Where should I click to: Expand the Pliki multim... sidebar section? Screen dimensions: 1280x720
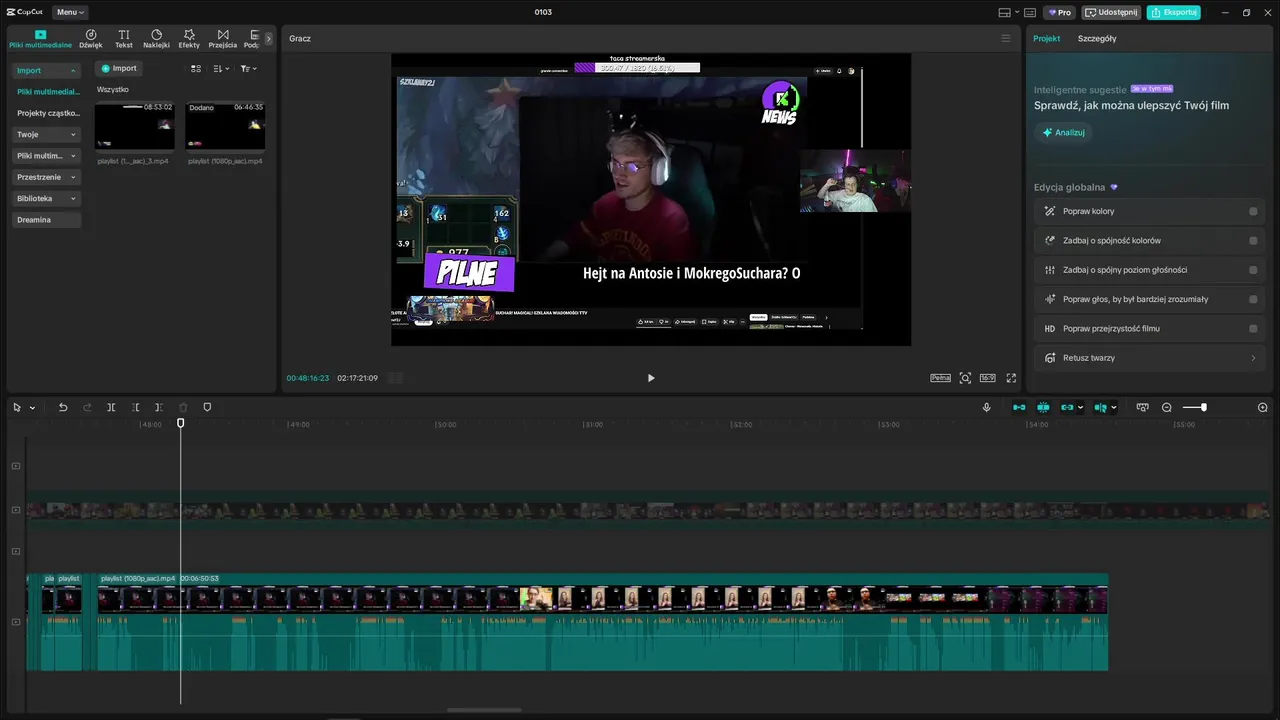(73, 156)
